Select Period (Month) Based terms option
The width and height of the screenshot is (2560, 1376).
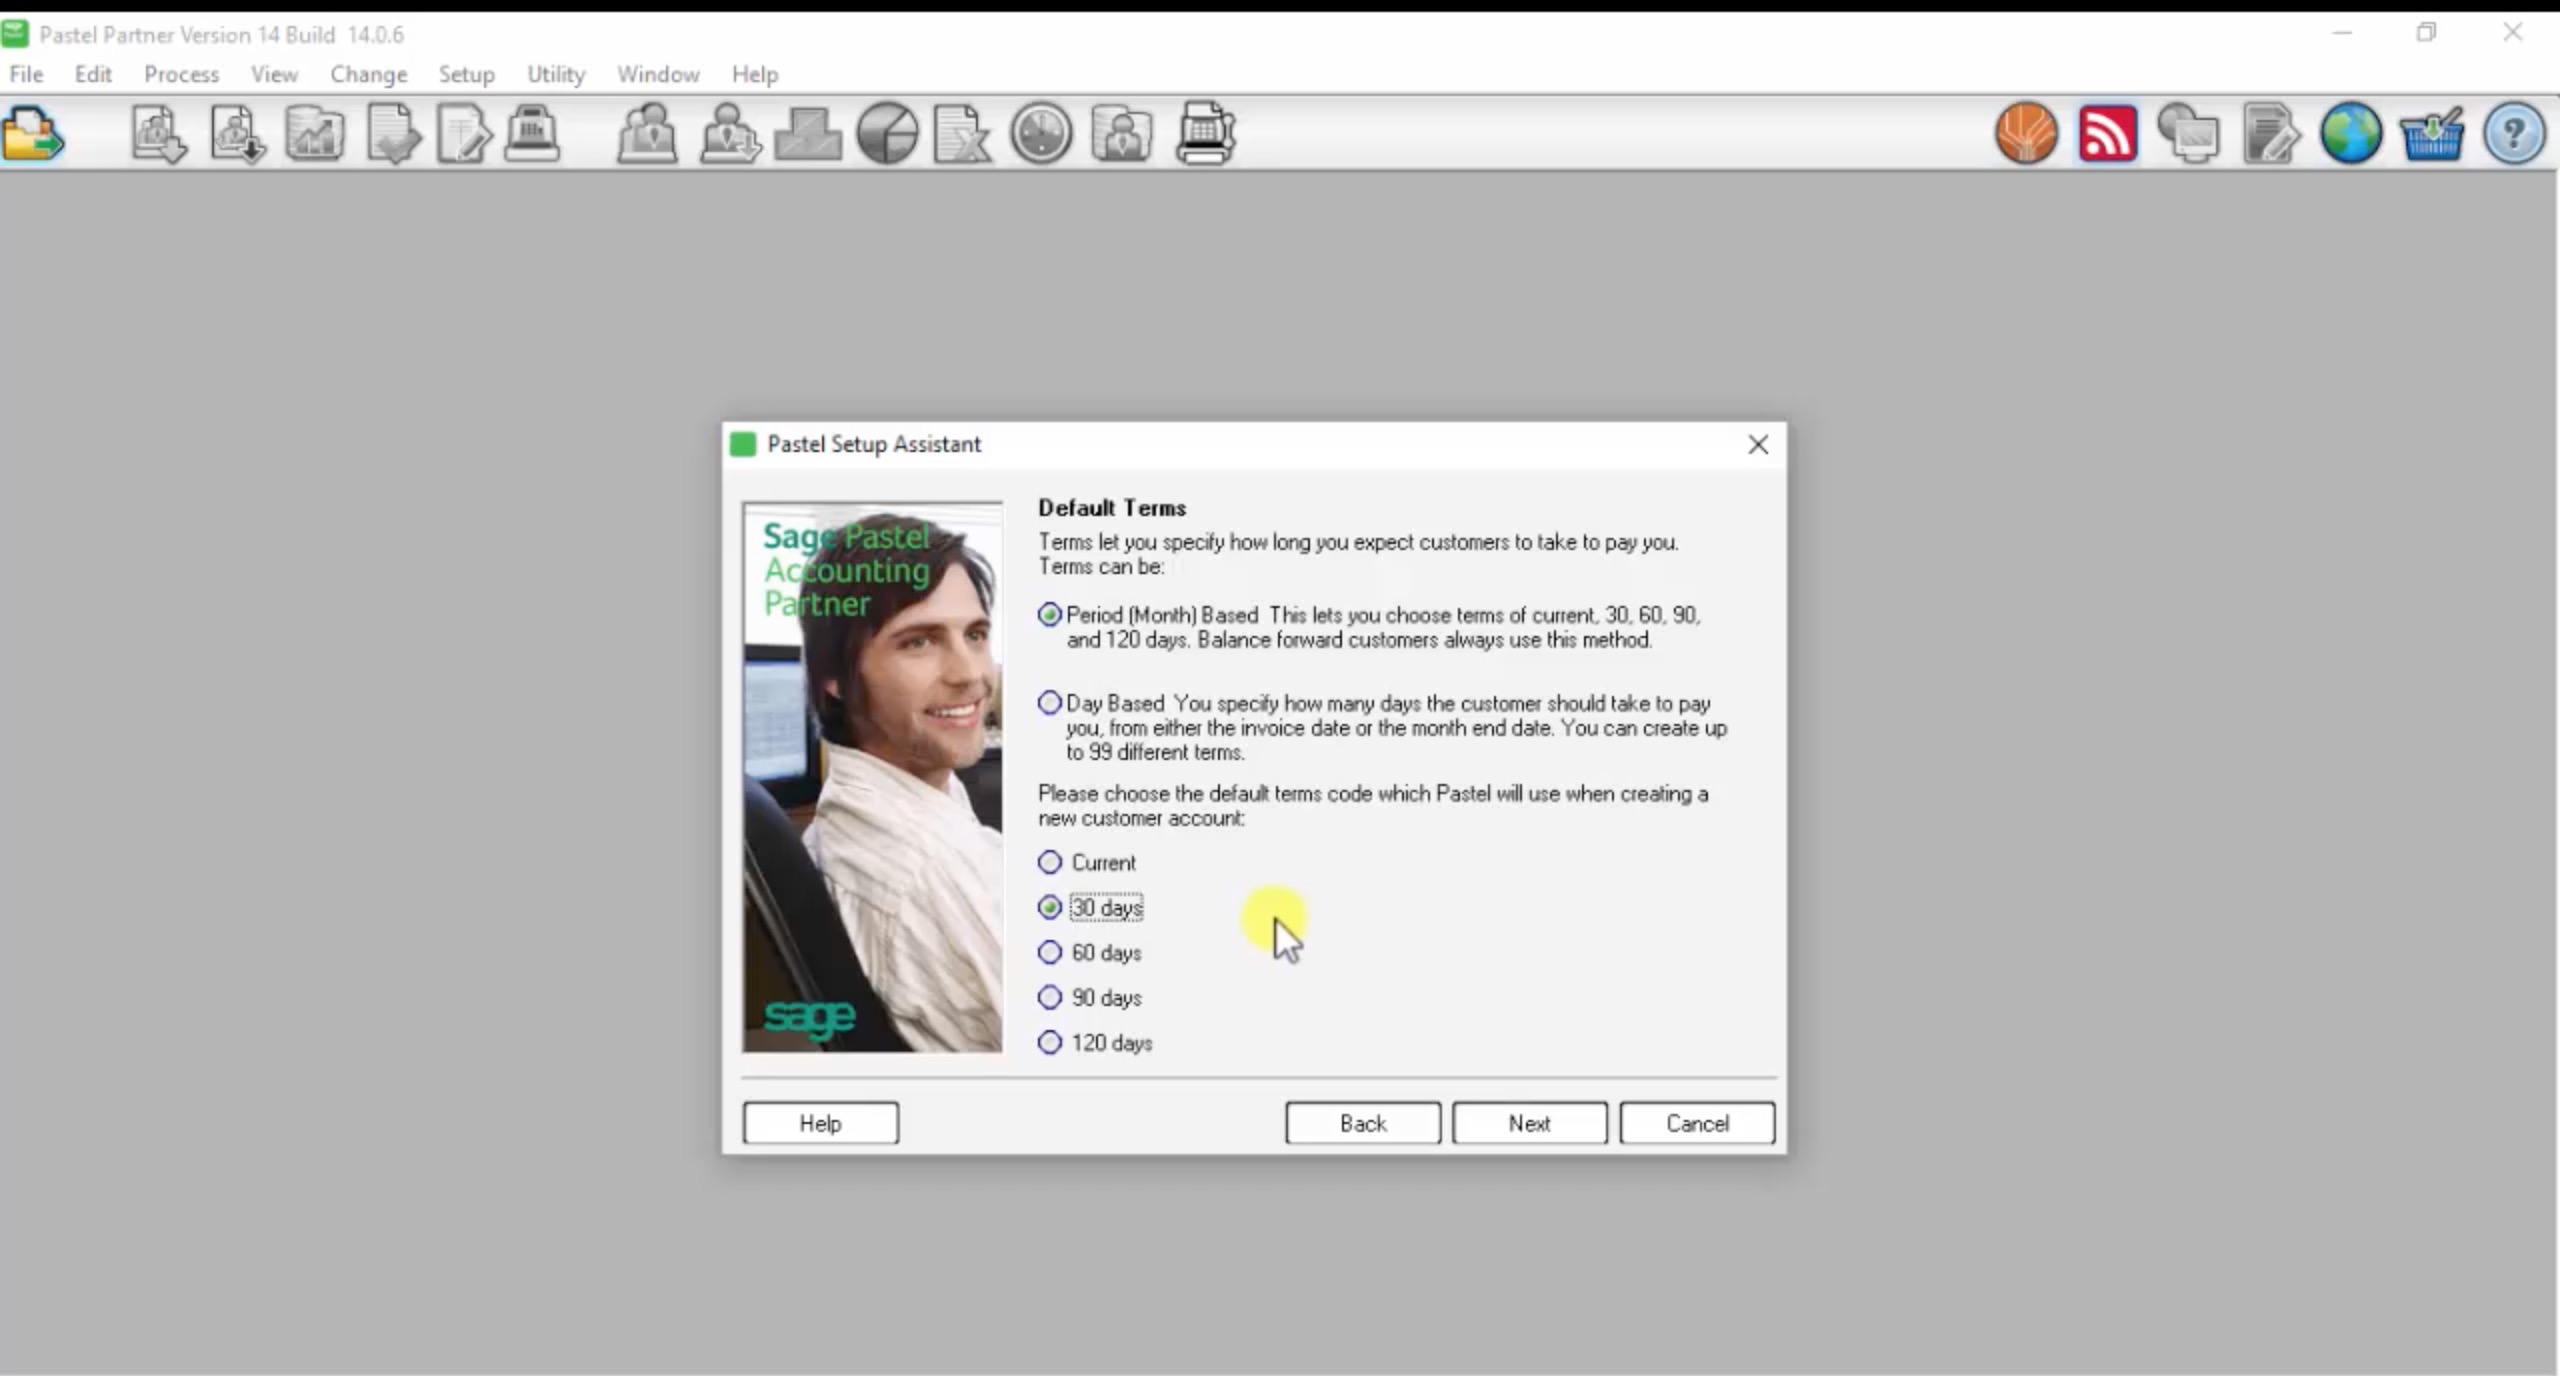1049,615
